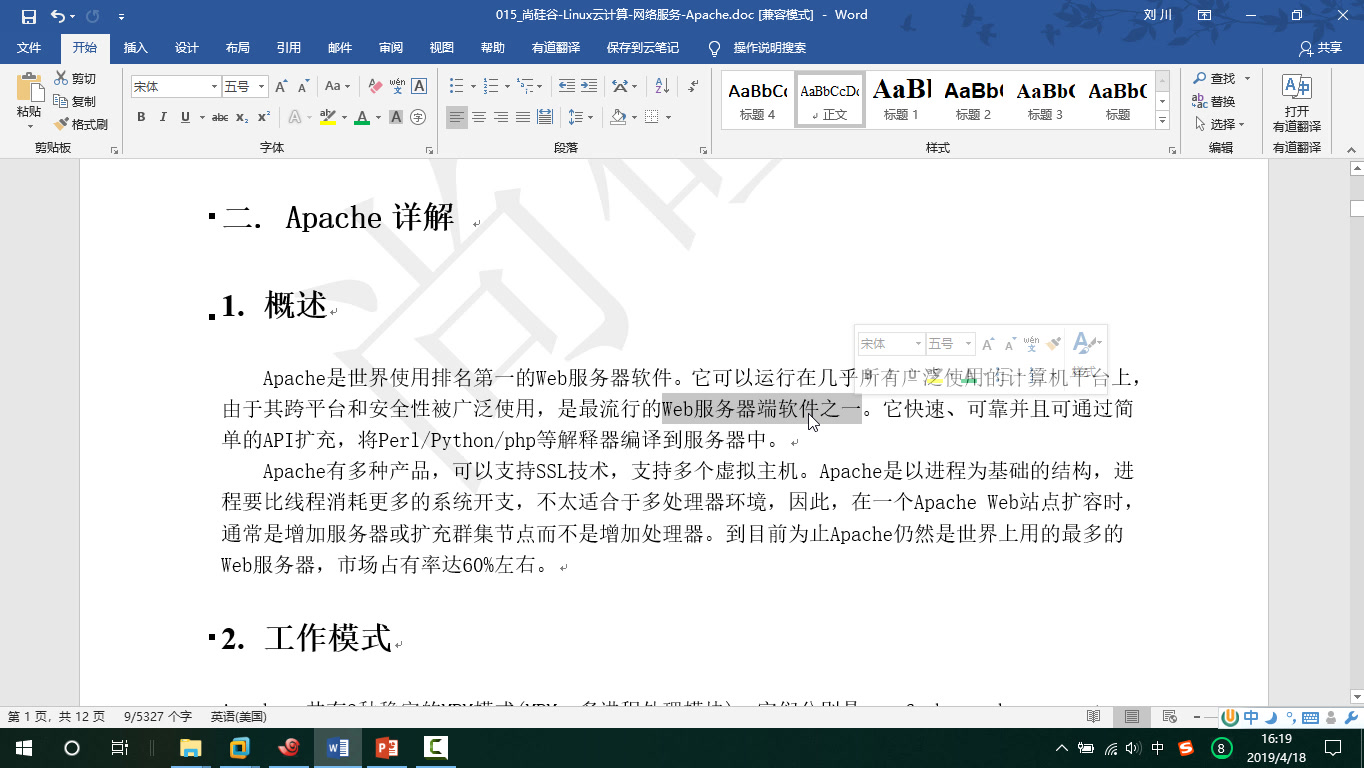Open the font size dropdown (五号) in the ribbon

click(x=262, y=87)
